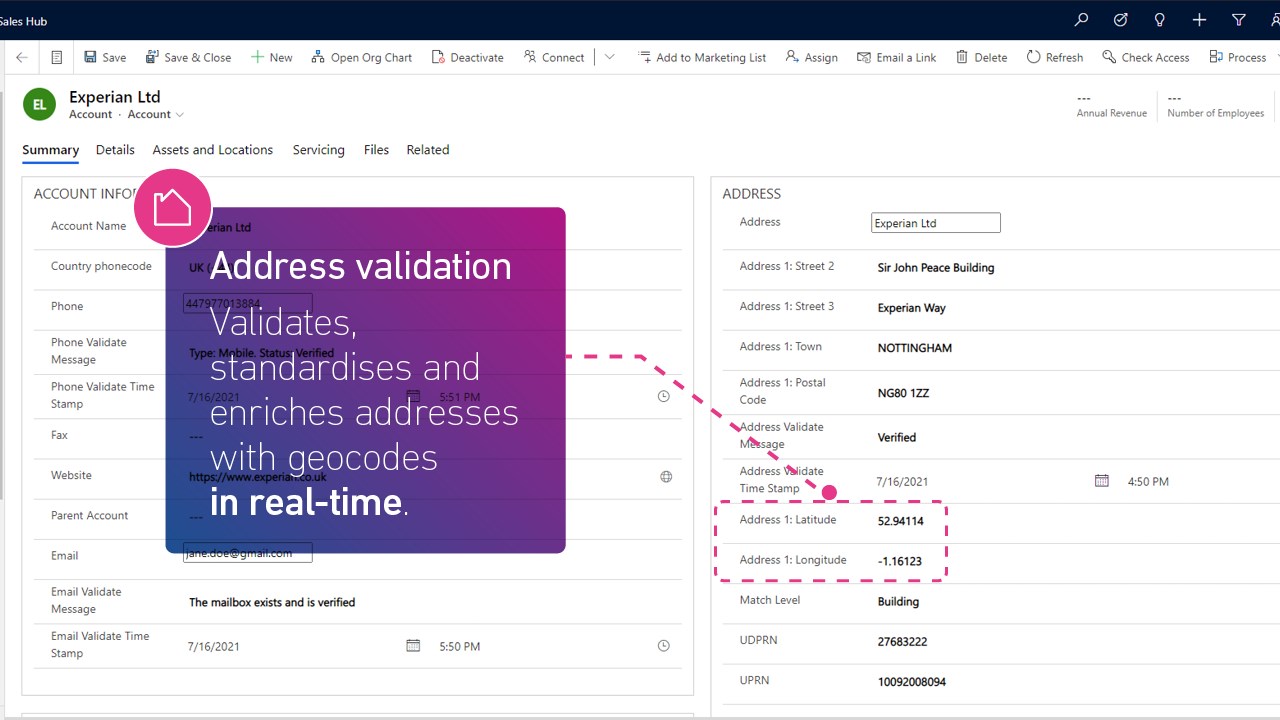Switch to the Details tab

tap(115, 150)
